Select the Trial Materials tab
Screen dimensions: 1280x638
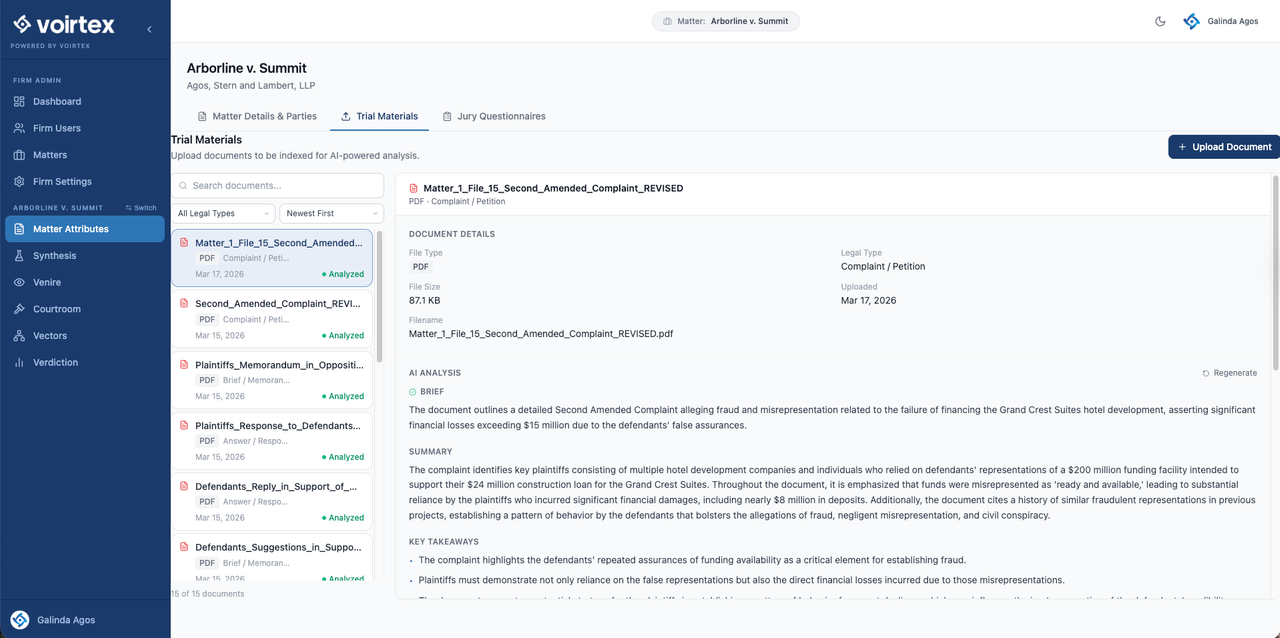(379, 116)
